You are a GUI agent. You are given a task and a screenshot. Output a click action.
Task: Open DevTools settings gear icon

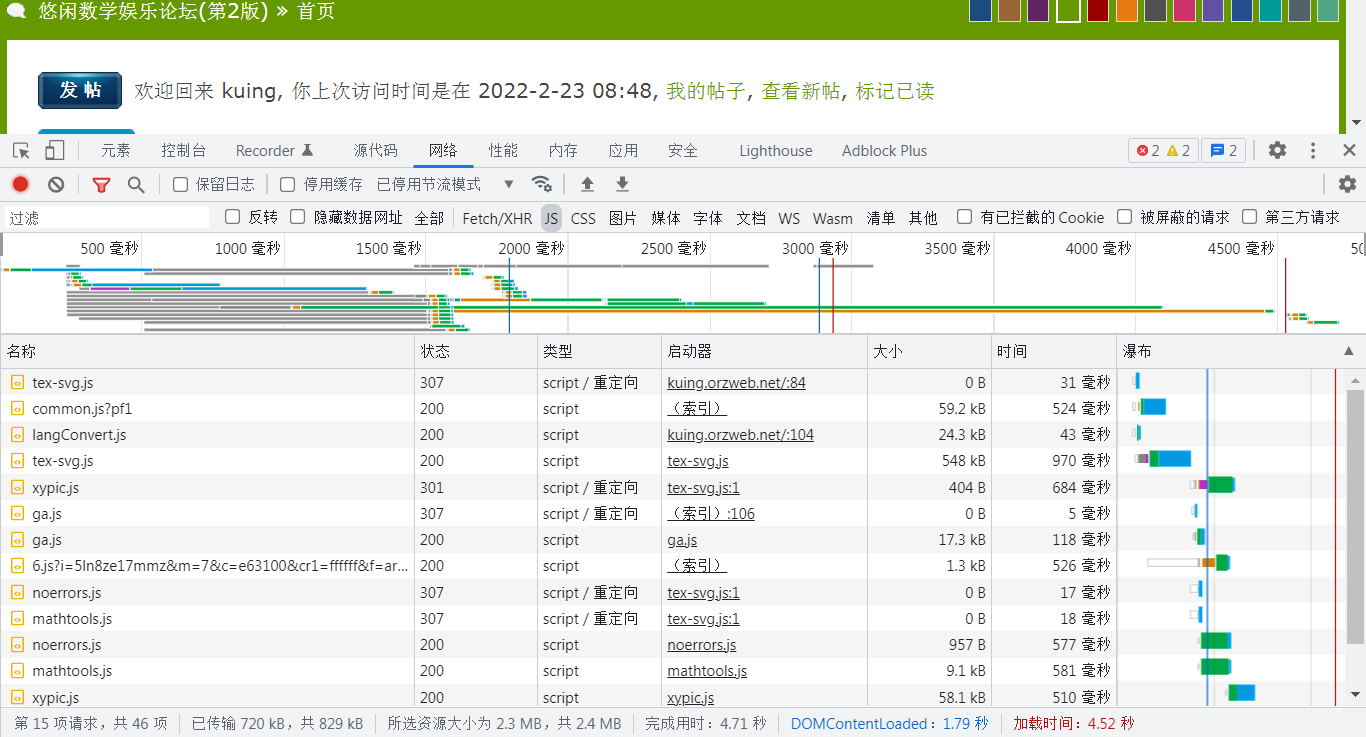[1277, 151]
